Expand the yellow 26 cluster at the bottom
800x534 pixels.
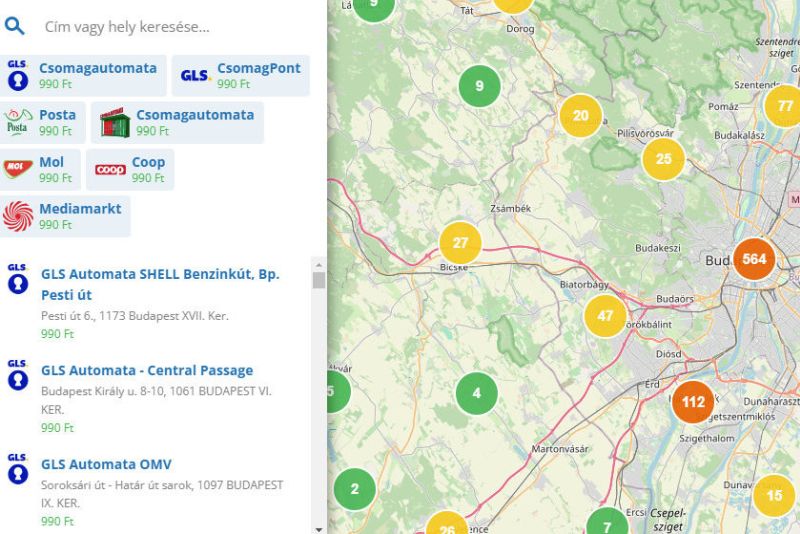pos(446,523)
